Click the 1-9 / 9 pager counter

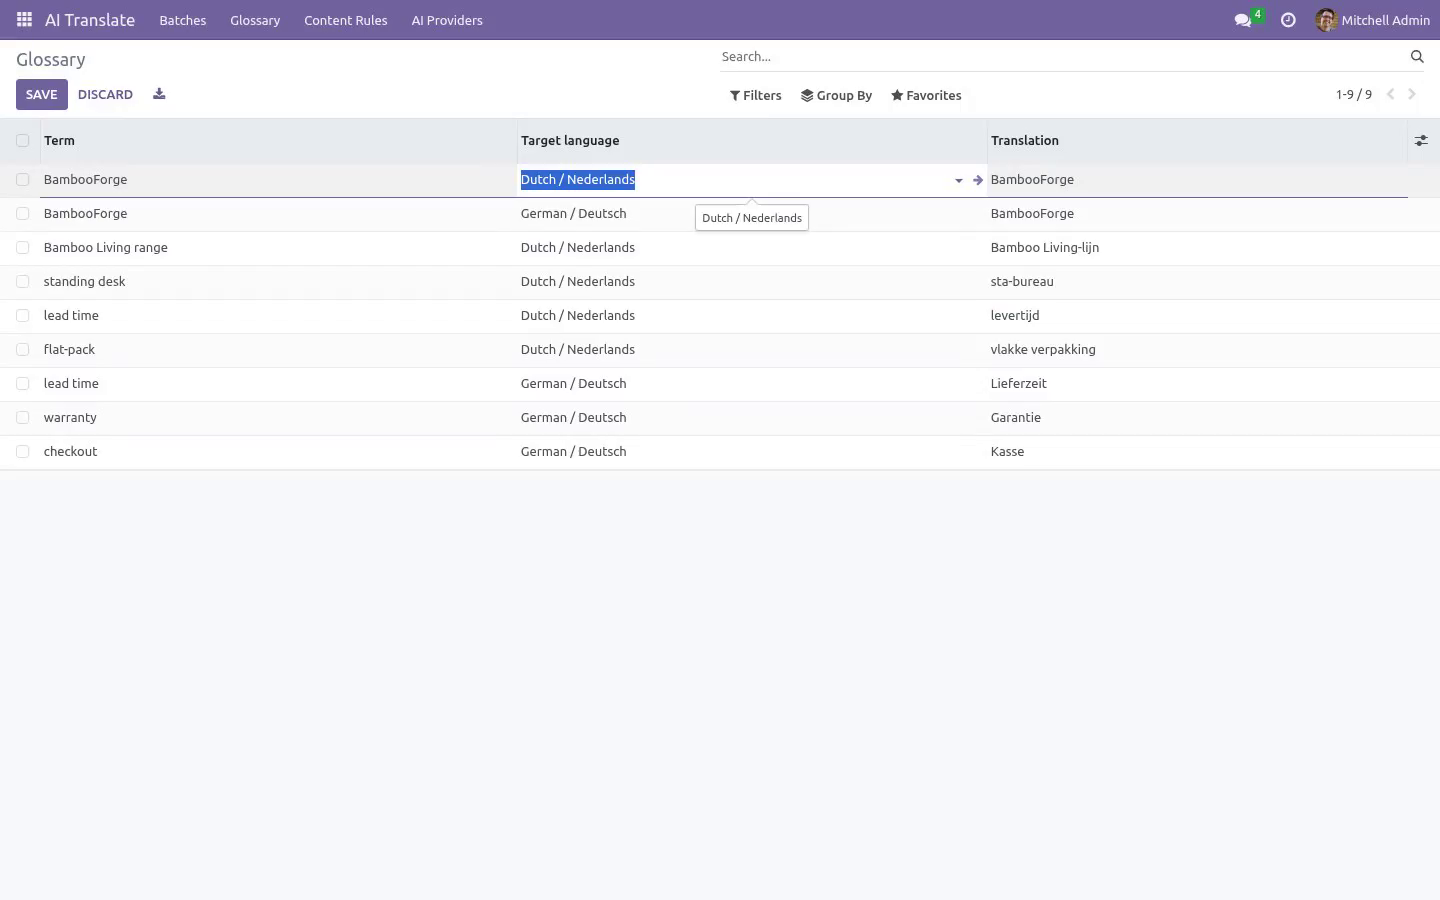click(x=1354, y=95)
